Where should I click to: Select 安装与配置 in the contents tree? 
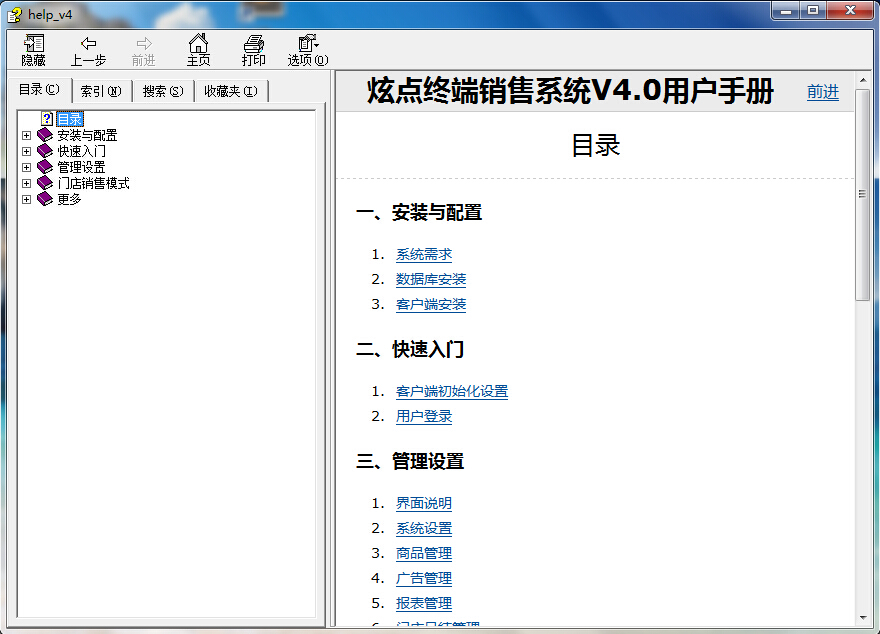[x=87, y=135]
